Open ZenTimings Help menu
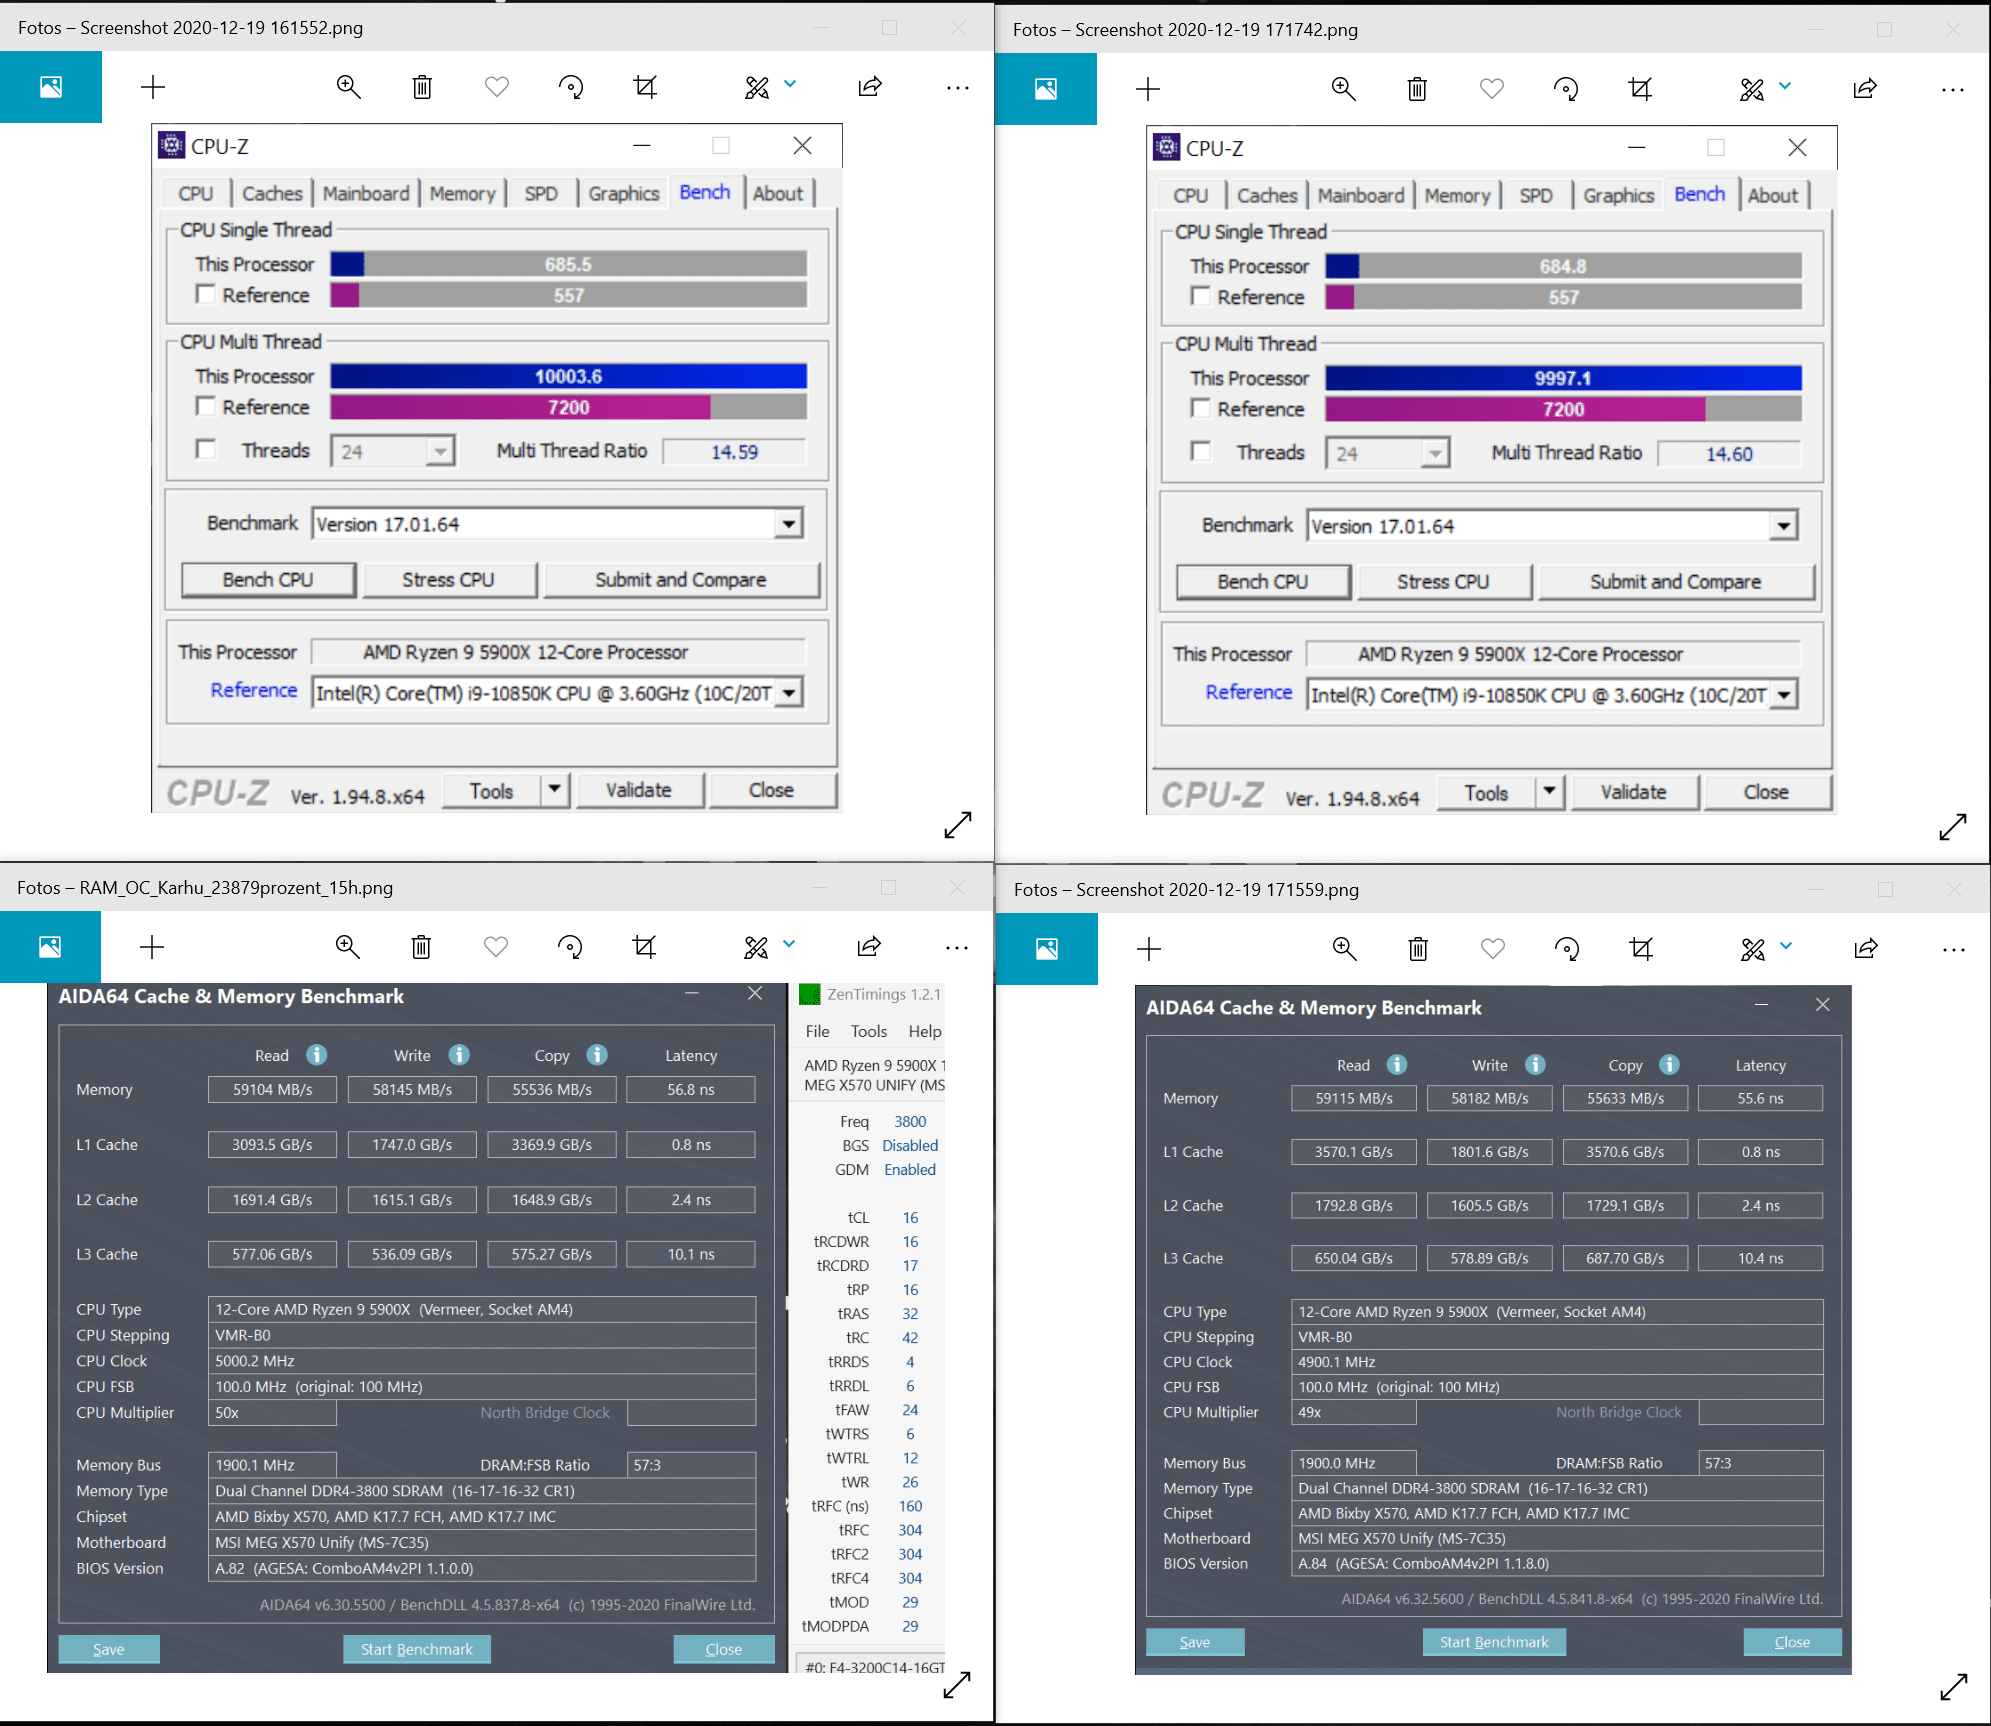 click(925, 1031)
